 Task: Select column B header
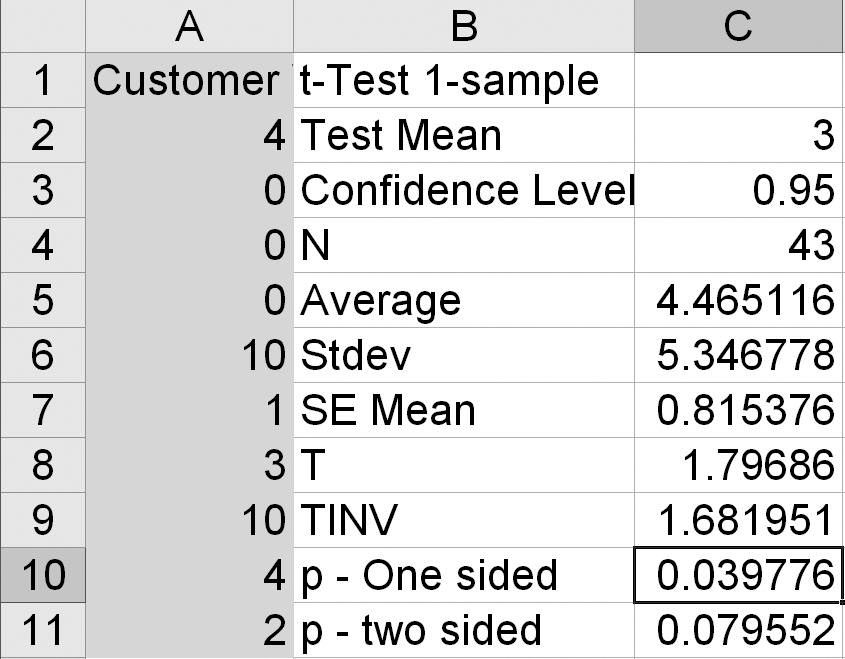coord(463,26)
